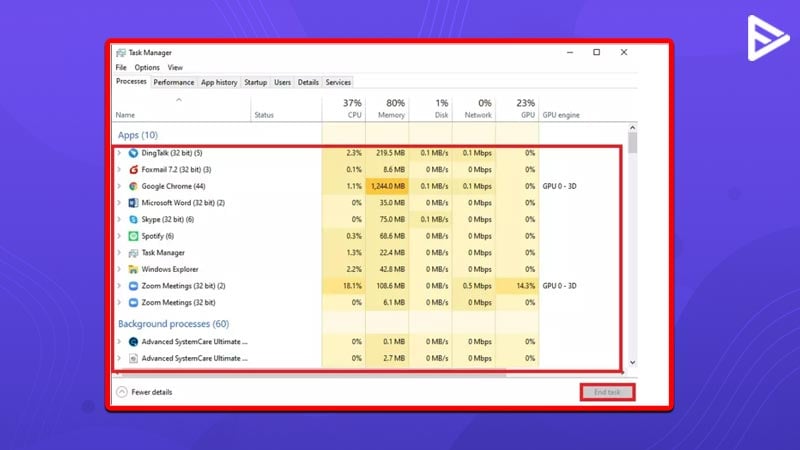The width and height of the screenshot is (800, 450).
Task: Click icon of Zoom Meetings (32 bit) (2)
Action: (133, 286)
